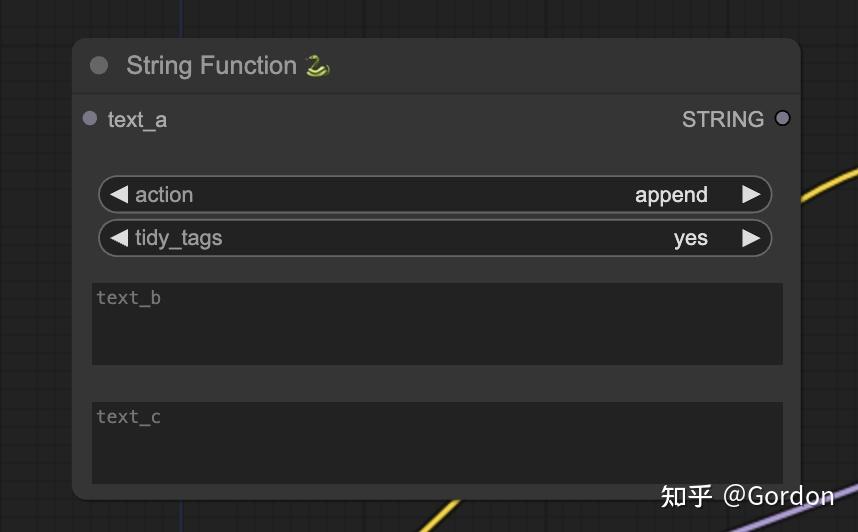Click the STRING output connector dot
The image size is (858, 532).
pos(782,119)
